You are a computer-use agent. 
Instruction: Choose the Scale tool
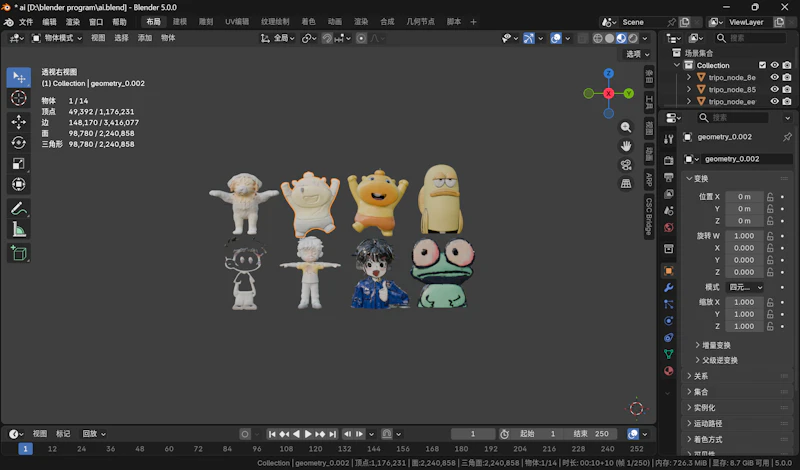[x=19, y=163]
